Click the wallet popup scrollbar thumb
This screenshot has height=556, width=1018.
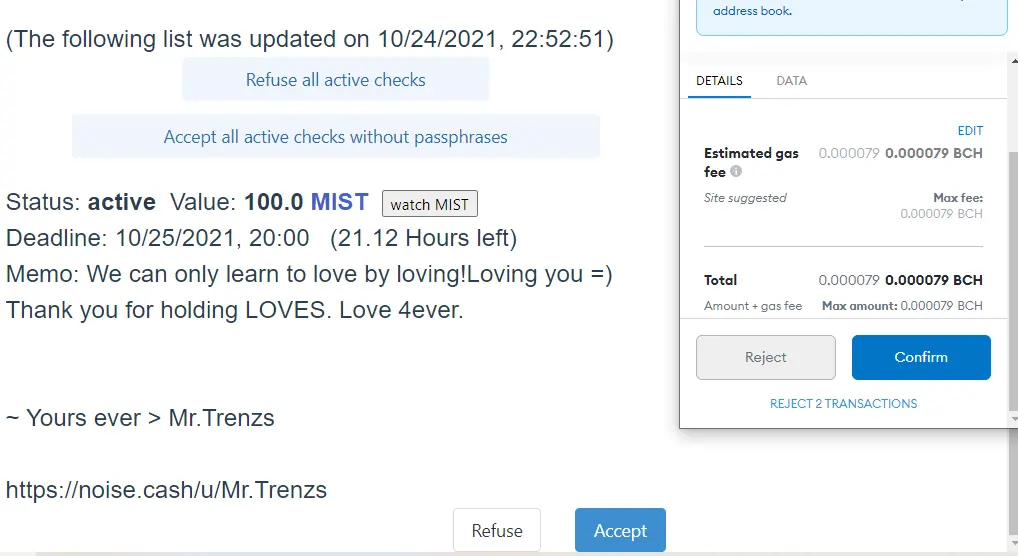point(1013,281)
